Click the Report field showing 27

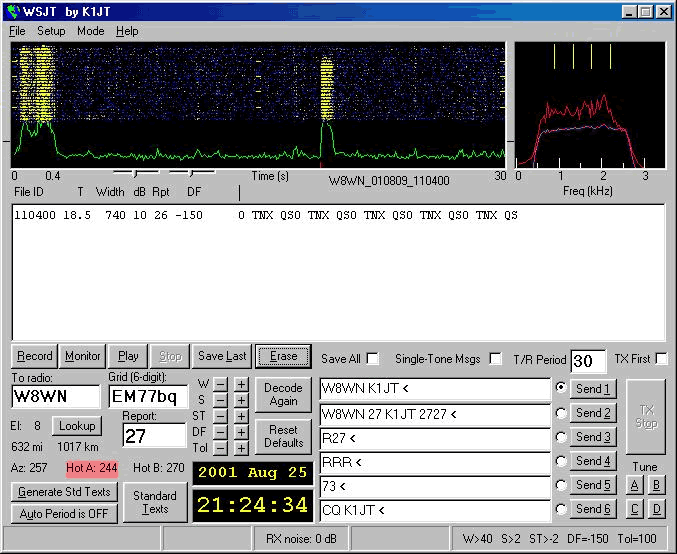154,436
